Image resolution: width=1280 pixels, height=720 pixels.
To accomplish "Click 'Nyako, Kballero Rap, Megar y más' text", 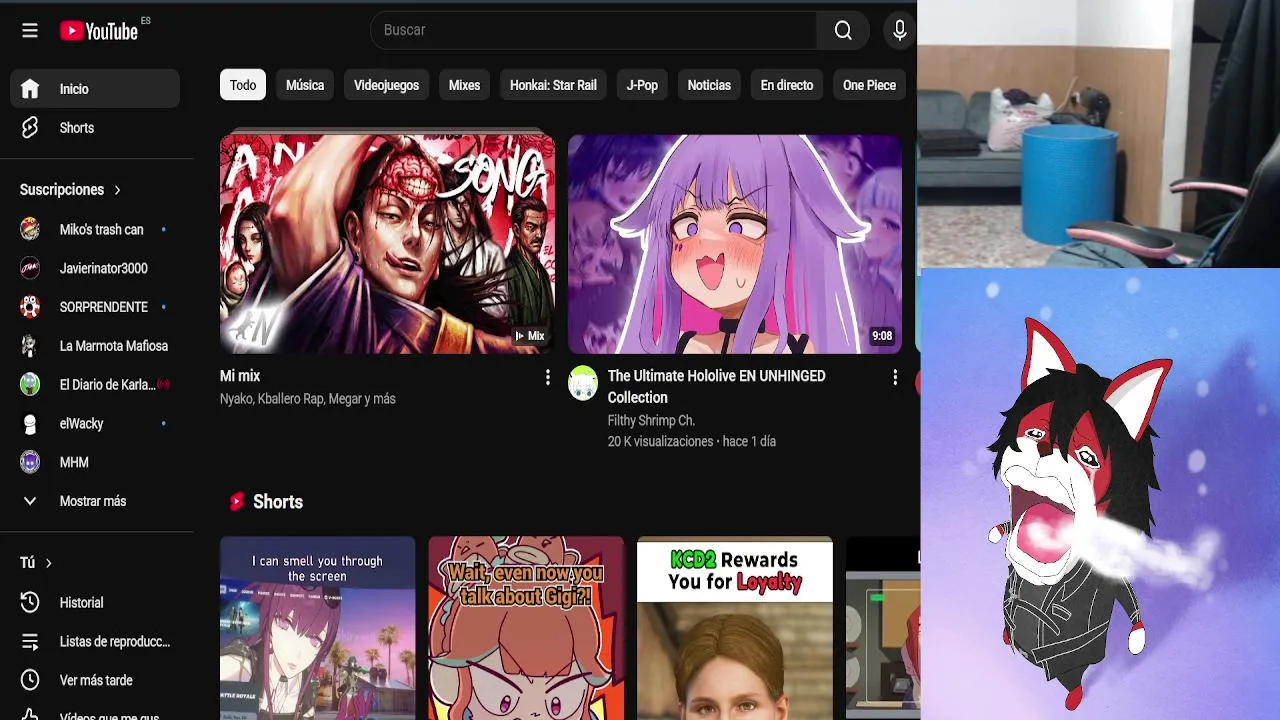I will point(308,399).
